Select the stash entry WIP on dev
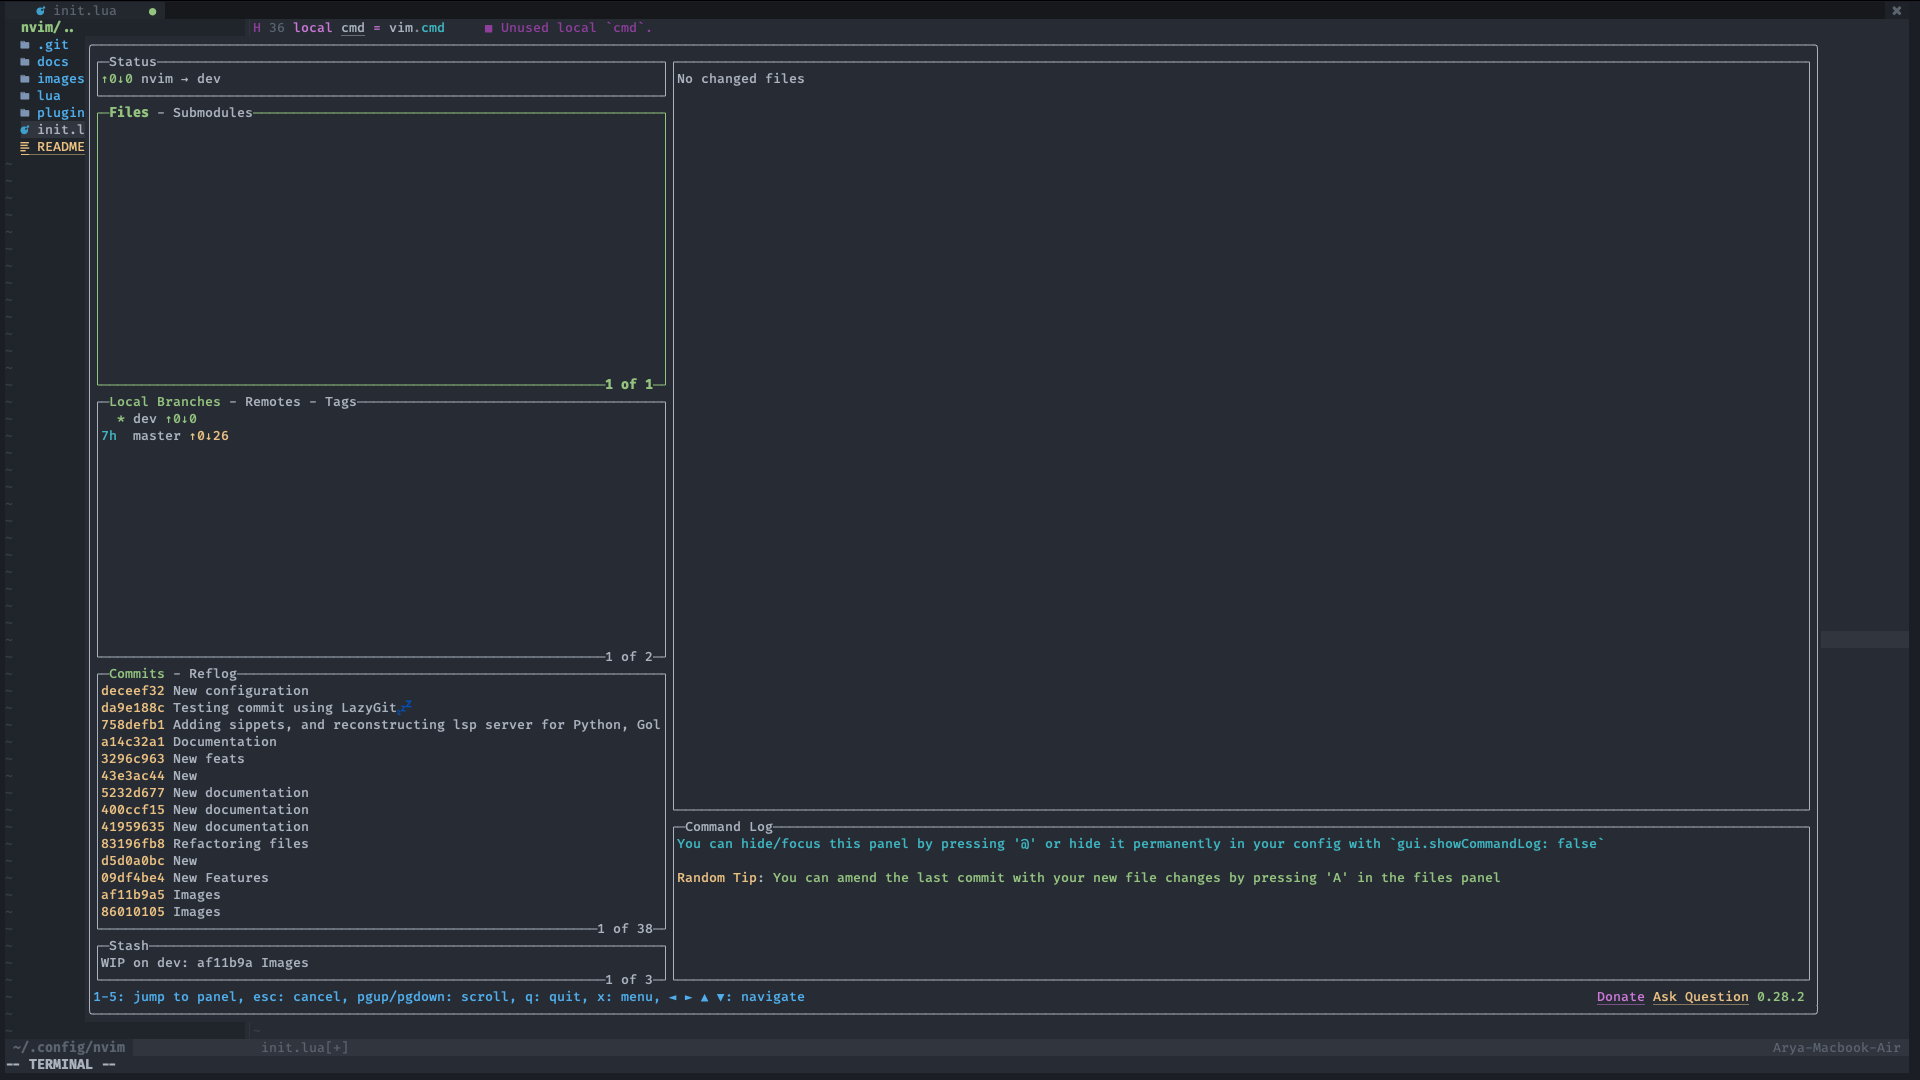The image size is (1920, 1080). click(x=205, y=963)
